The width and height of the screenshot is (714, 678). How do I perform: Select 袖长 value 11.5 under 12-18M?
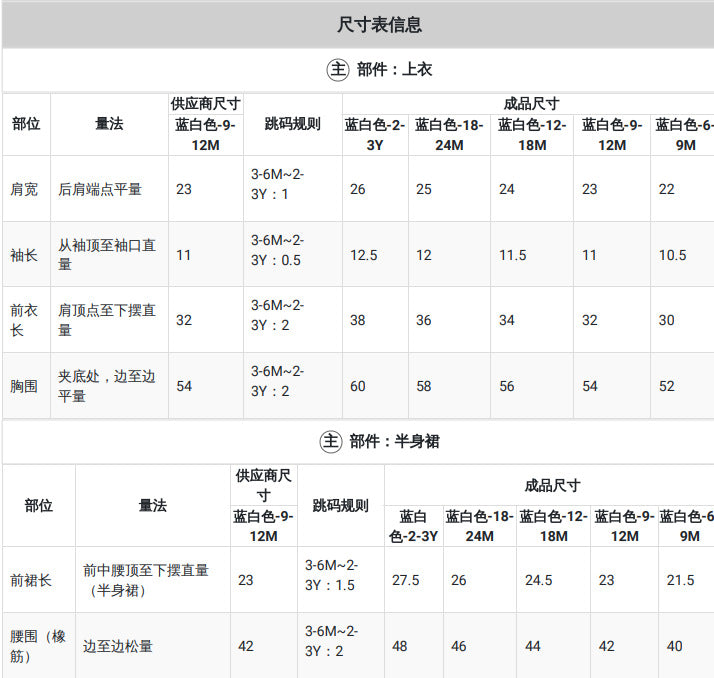coord(513,255)
